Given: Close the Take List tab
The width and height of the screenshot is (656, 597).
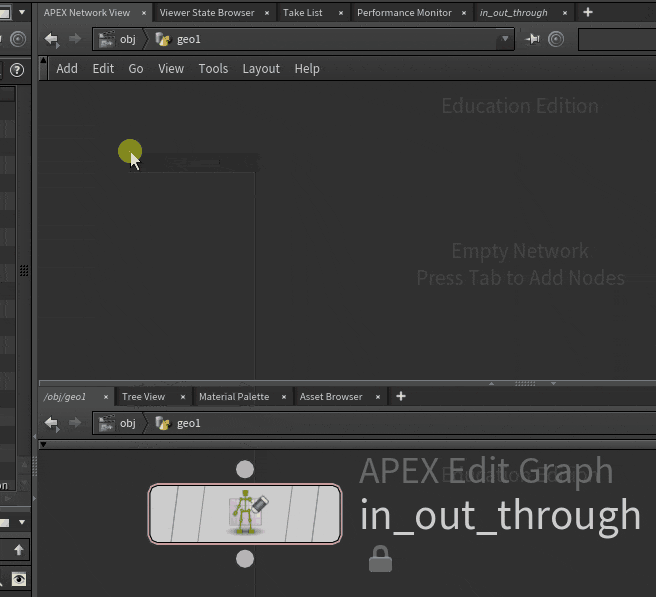Looking at the screenshot, I should (x=341, y=13).
